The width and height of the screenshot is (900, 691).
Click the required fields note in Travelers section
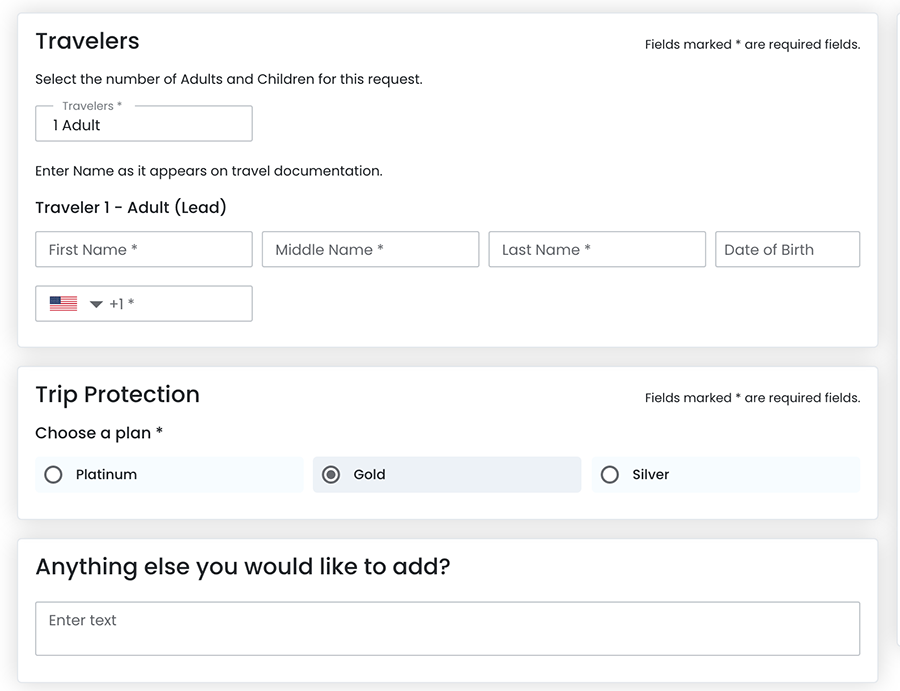point(752,45)
